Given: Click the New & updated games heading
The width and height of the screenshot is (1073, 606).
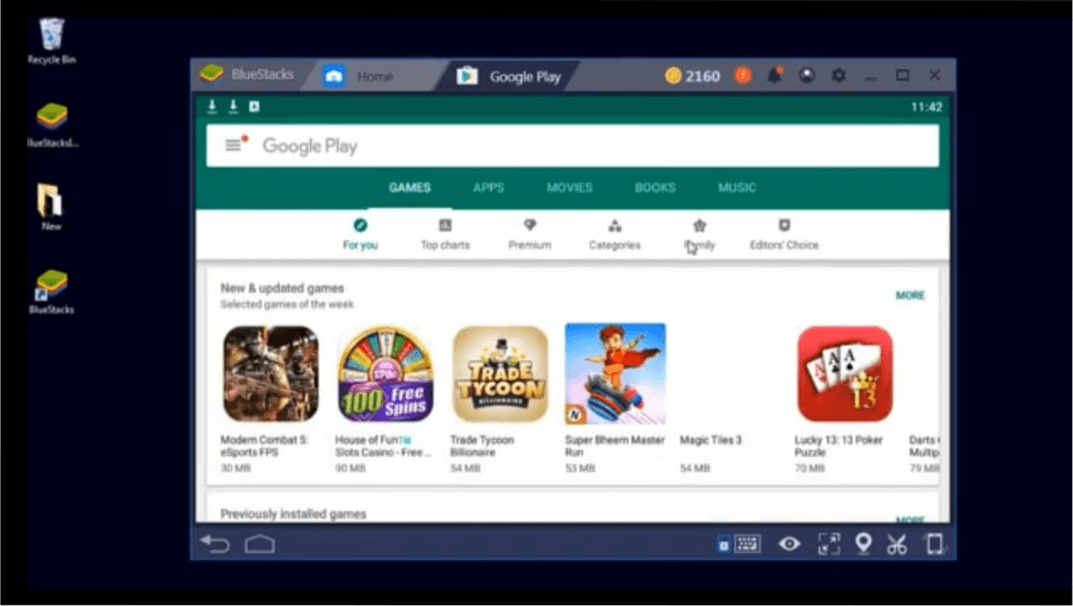Looking at the screenshot, I should coord(282,288).
